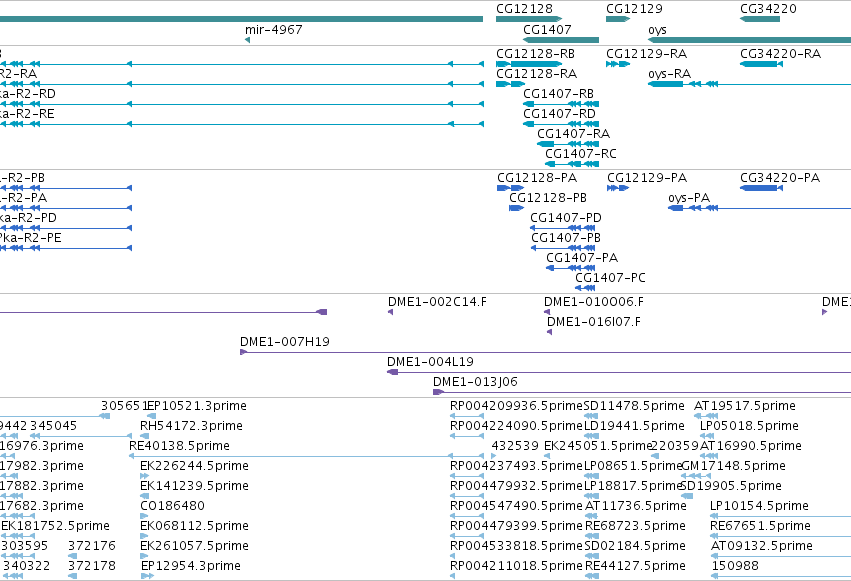
Task: Open transcript CG12128-RA
Action: tap(536, 74)
